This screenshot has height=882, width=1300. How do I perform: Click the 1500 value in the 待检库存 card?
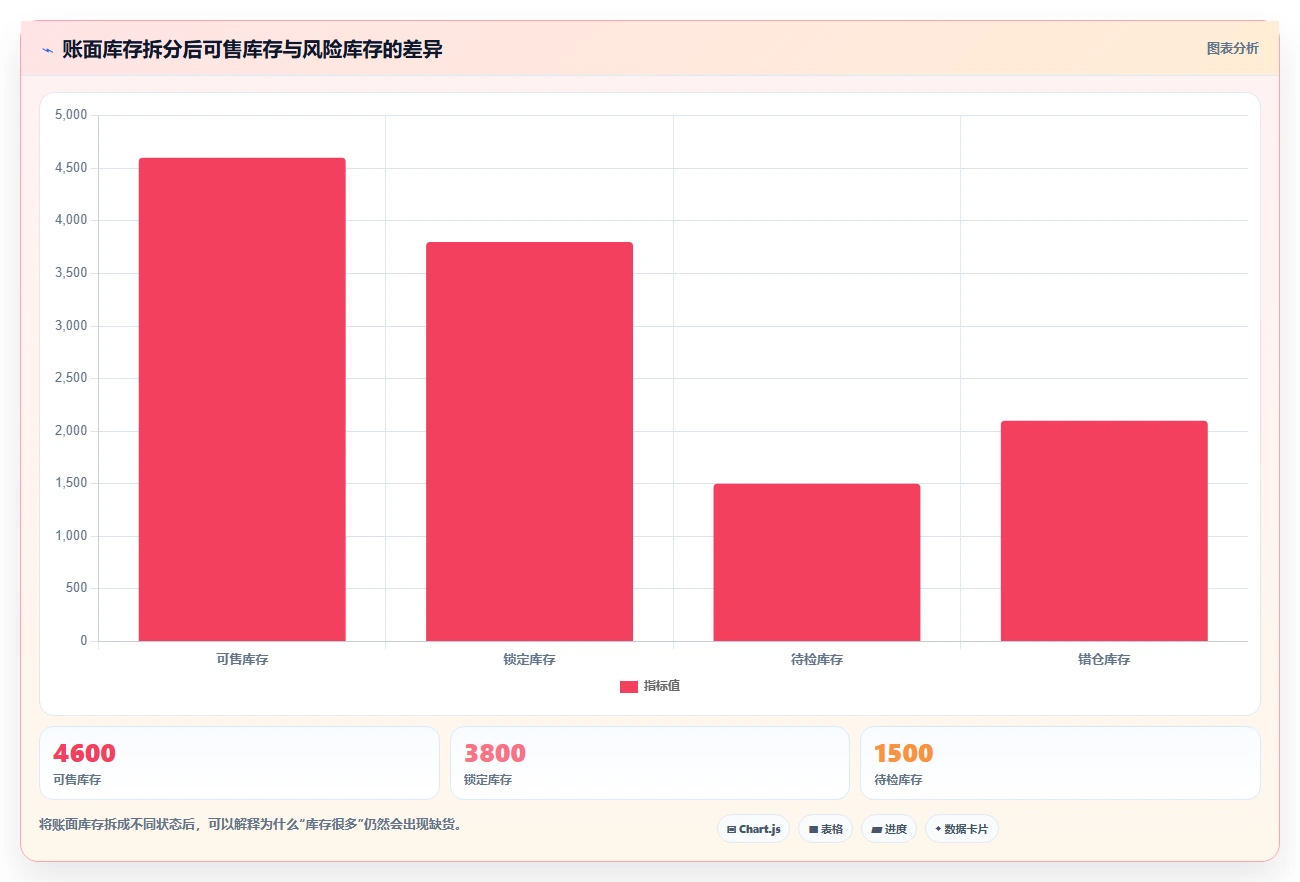(903, 753)
